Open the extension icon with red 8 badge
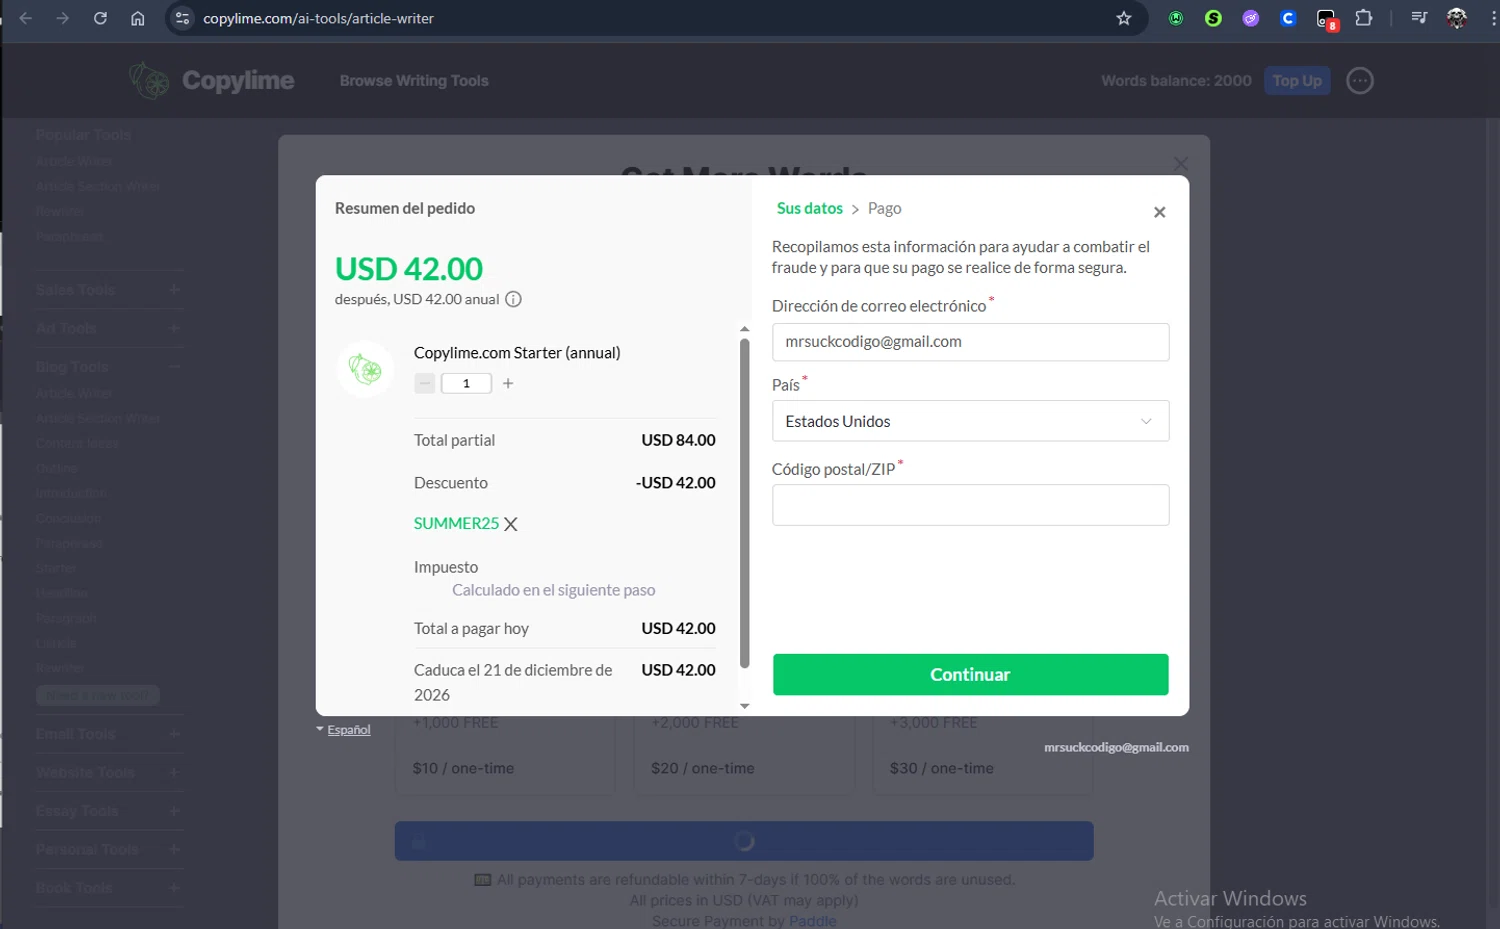The image size is (1500, 929). (1326, 19)
